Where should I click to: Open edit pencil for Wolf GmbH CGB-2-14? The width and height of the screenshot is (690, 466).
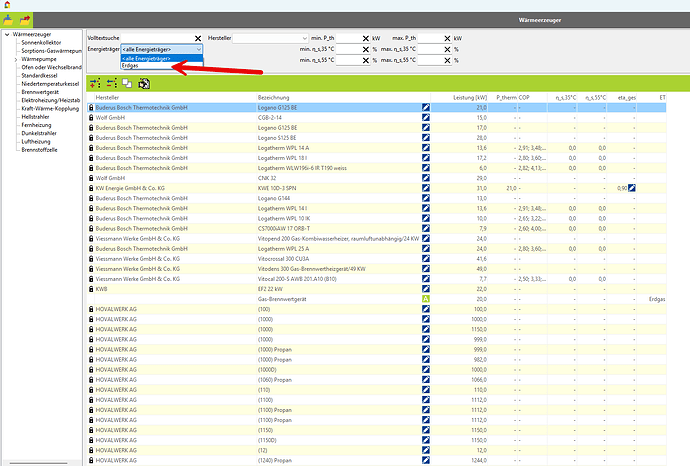(x=426, y=117)
